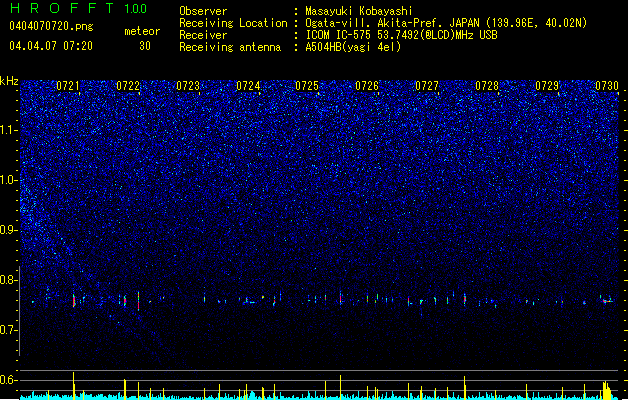The width and height of the screenshot is (629, 400).
Task: Click the meteor label
Action: (142, 31)
